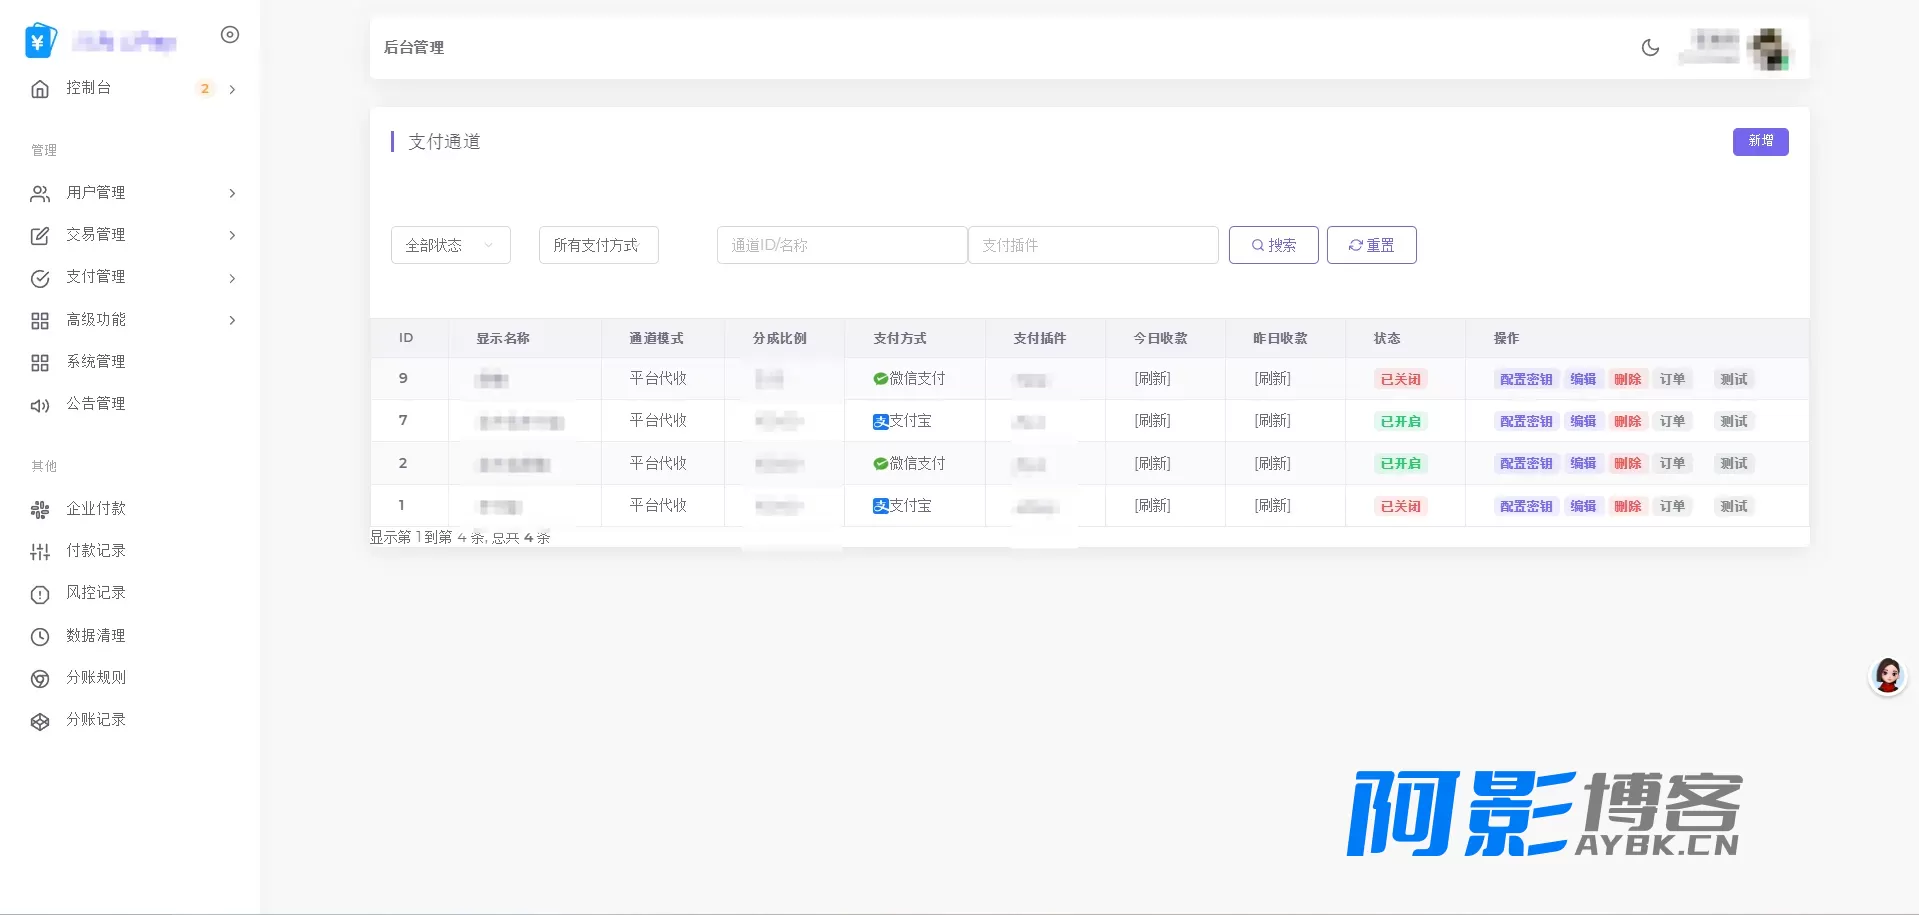Click the 企业付款 sidebar icon
The width and height of the screenshot is (1919, 915).
(x=40, y=510)
